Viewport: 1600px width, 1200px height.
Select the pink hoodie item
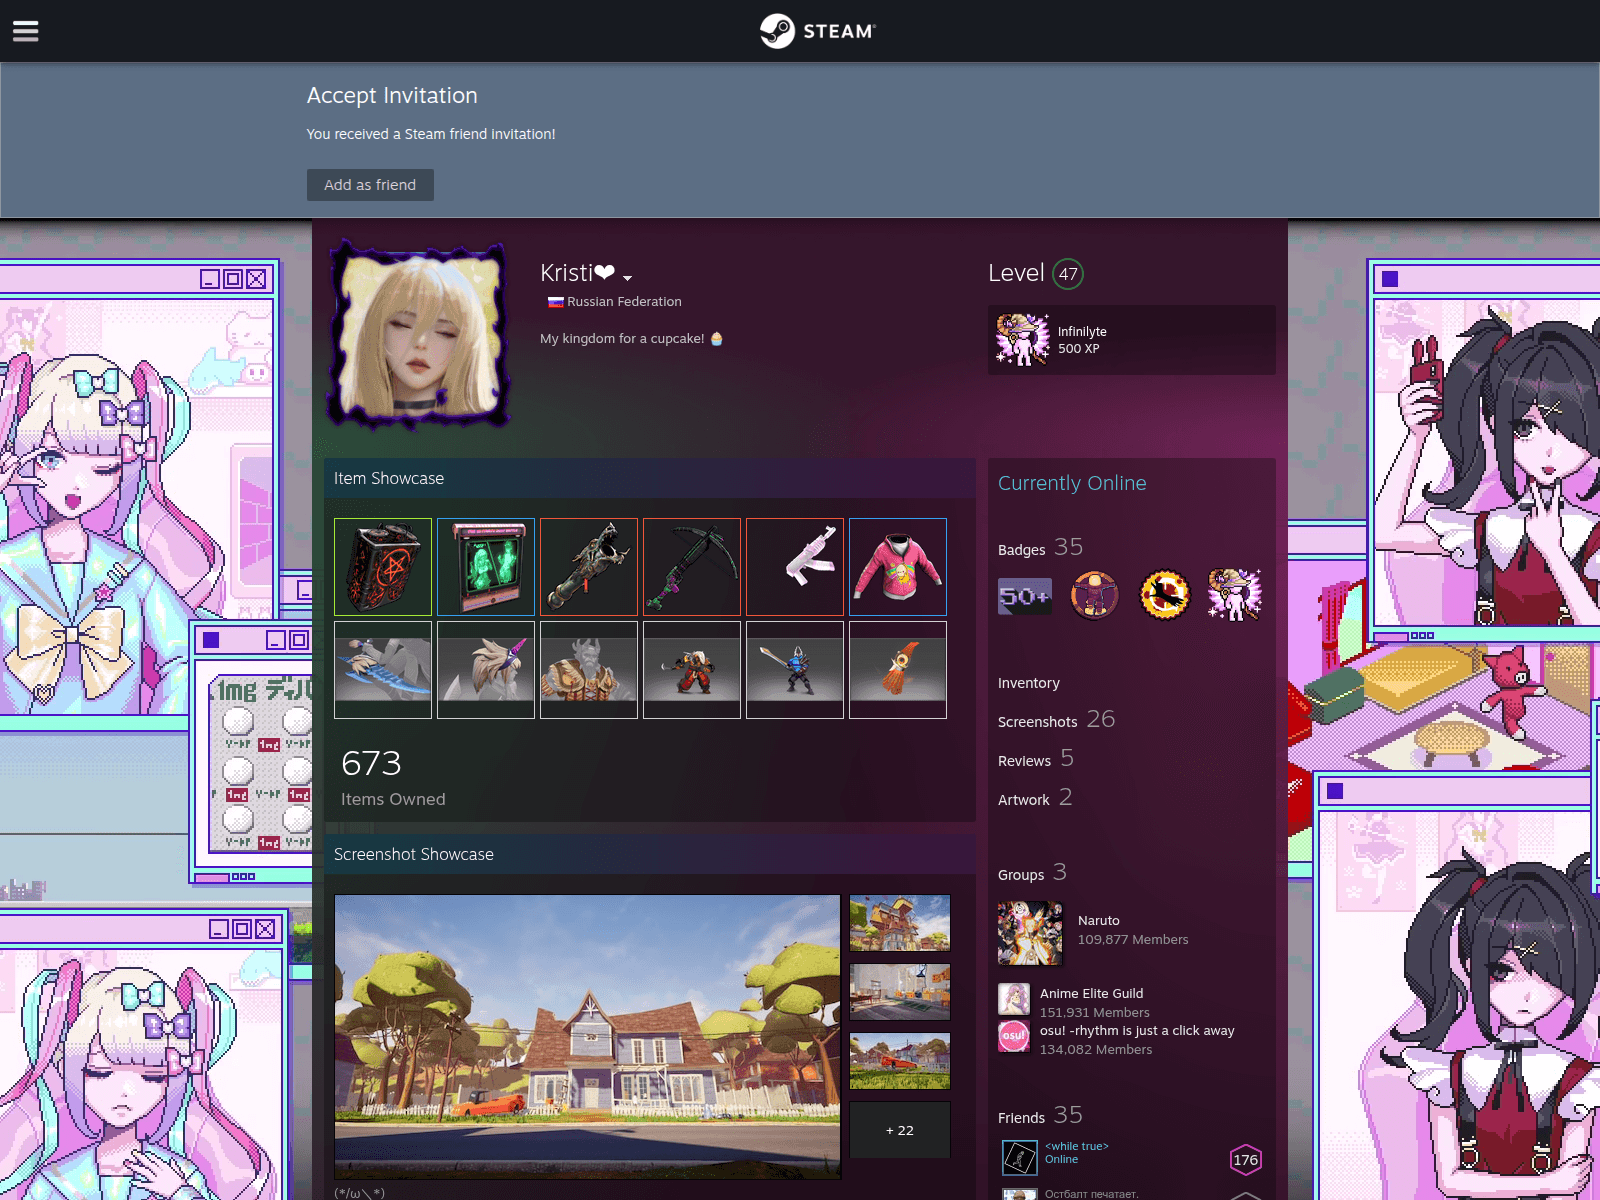pos(898,567)
